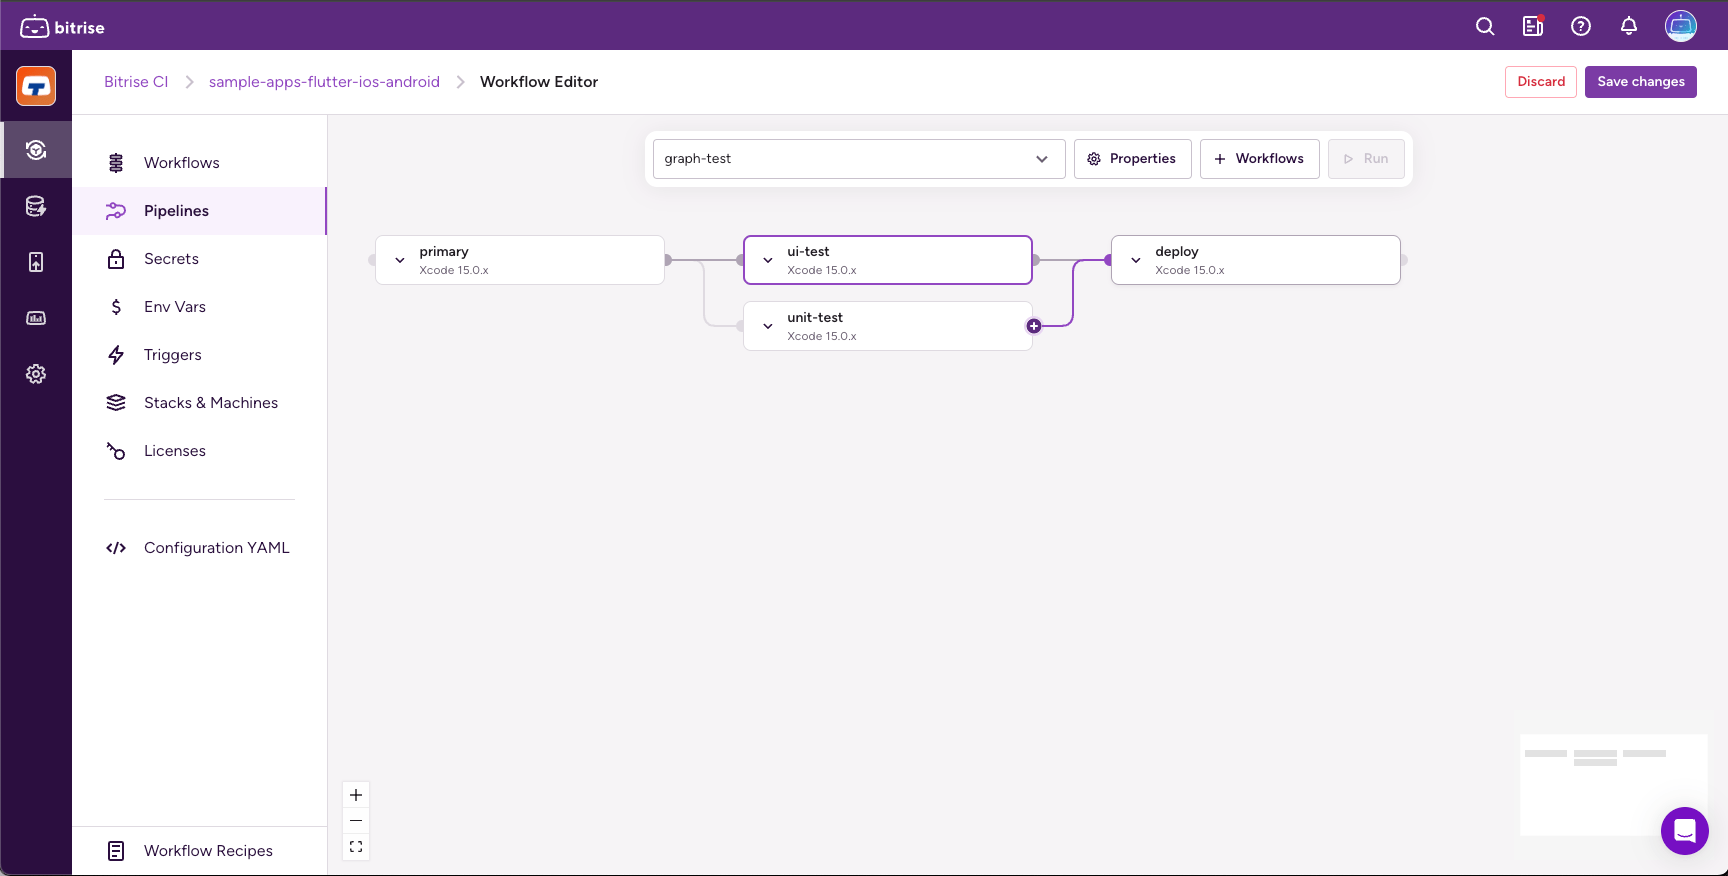Open Configuration YAML section

[x=216, y=548]
